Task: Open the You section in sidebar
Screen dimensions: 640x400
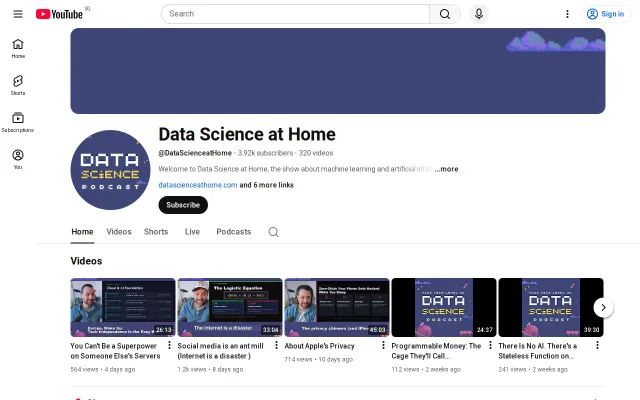Action: 18,159
